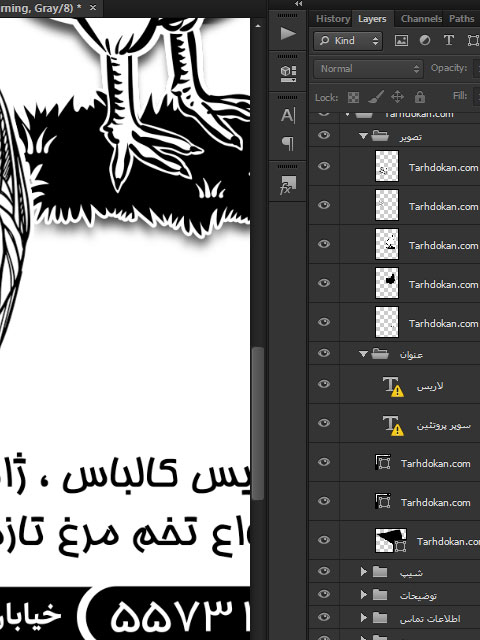Image resolution: width=480 pixels, height=640 pixels.
Task: Filter layers by pixel image kind
Action: coord(401,40)
